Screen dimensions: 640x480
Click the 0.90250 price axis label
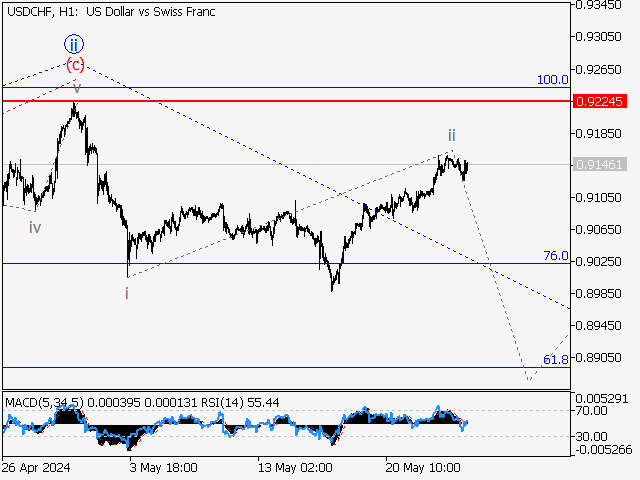click(x=598, y=261)
